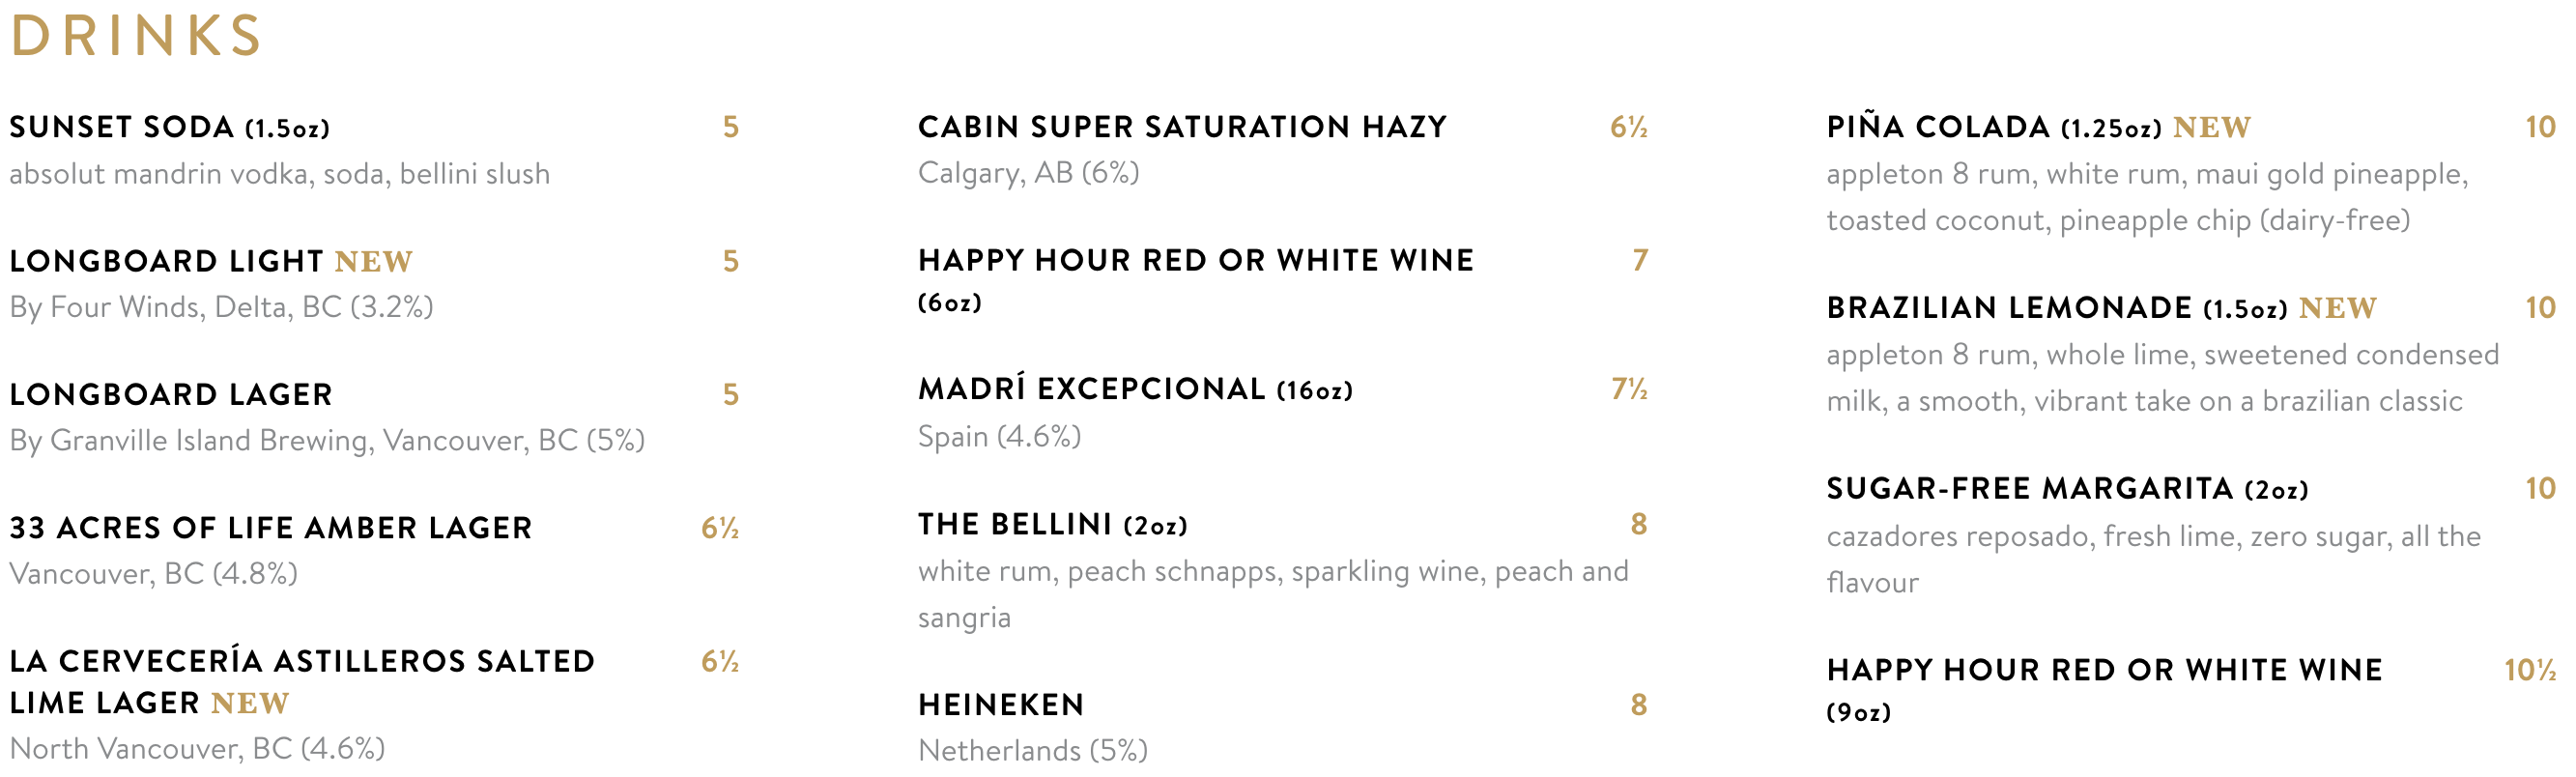The height and width of the screenshot is (777, 2576).
Task: Select Happy Hour Red or White Wine 6oz
Action: pos(1196,280)
